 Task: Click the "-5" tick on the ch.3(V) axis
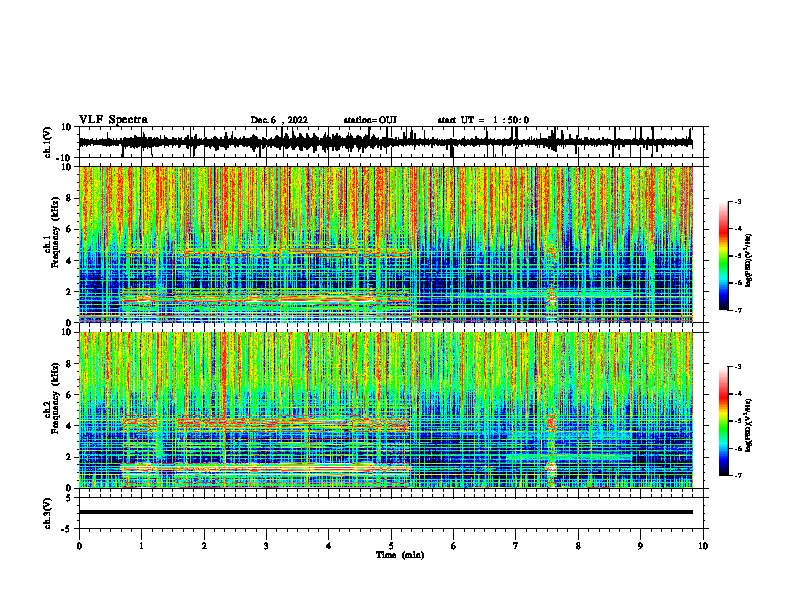[67, 529]
